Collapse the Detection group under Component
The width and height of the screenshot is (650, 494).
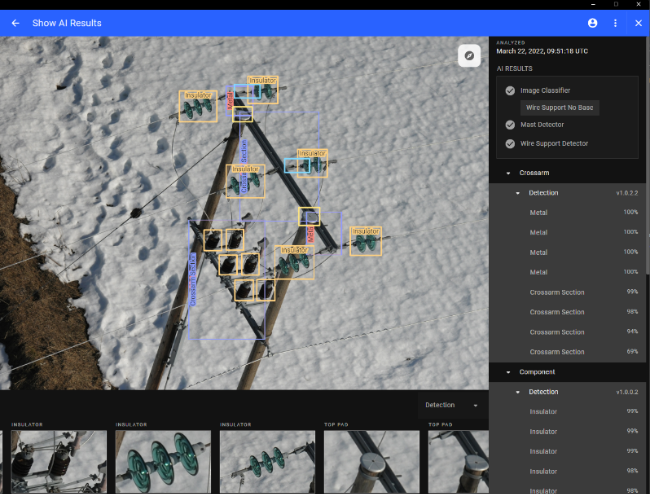(517, 392)
